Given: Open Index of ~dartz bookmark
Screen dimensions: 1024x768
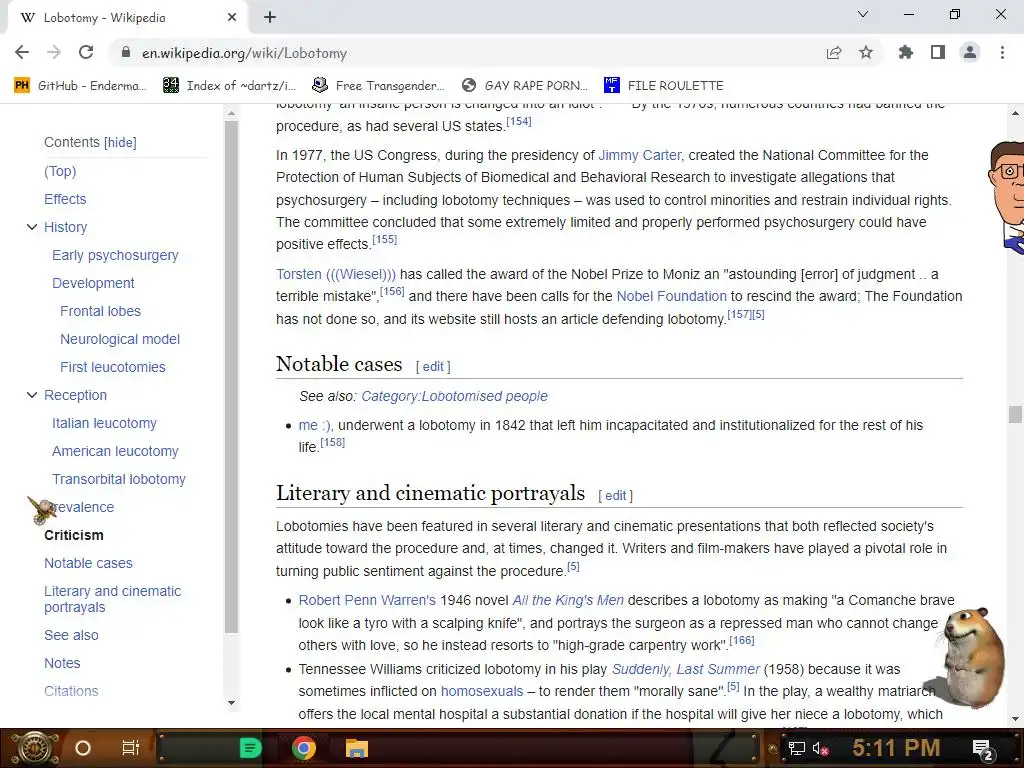Looking at the screenshot, I should tap(230, 86).
